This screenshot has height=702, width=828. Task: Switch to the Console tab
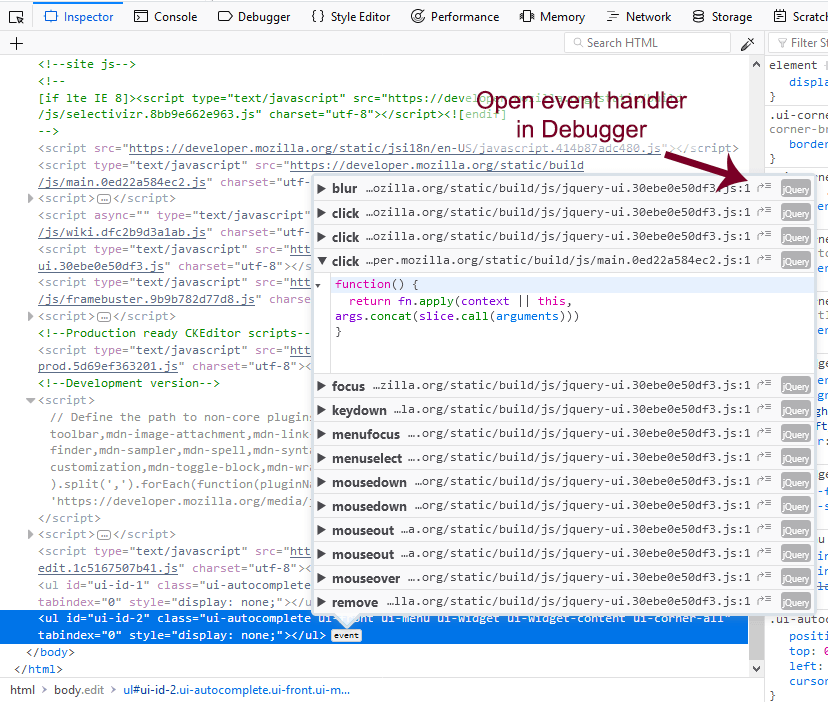165,16
